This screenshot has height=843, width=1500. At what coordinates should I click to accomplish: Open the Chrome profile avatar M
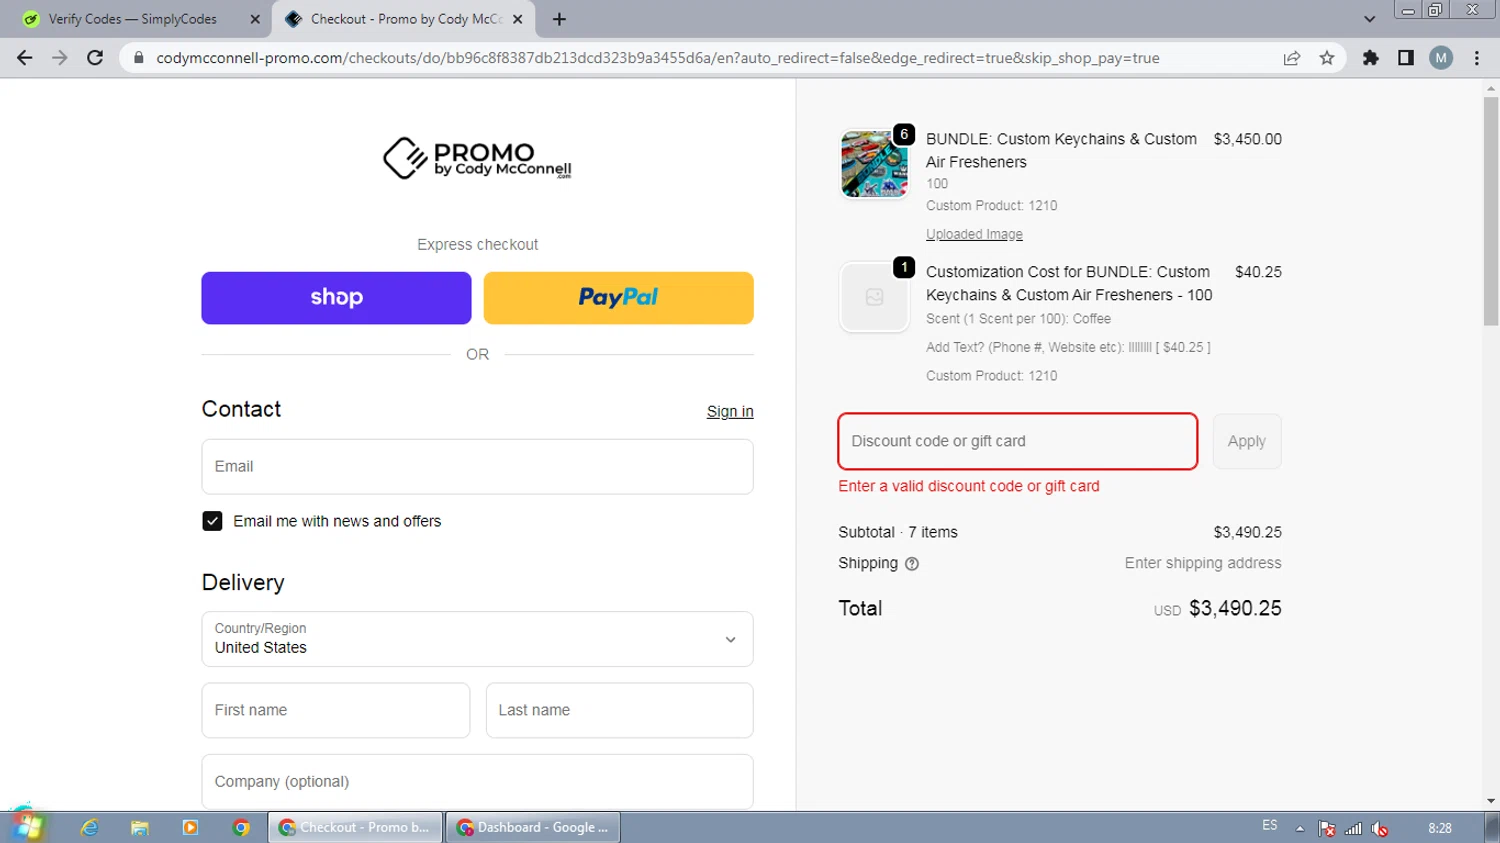(x=1441, y=58)
